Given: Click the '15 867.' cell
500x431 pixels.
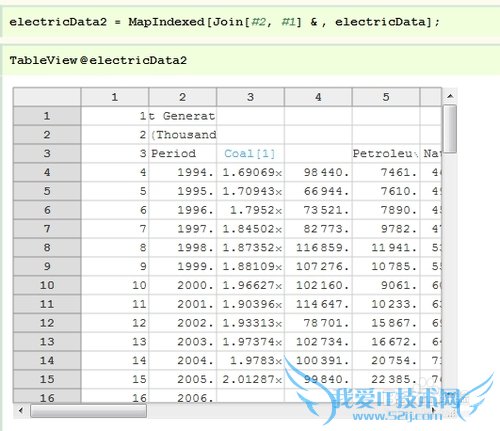Looking at the screenshot, I should click(x=386, y=323).
